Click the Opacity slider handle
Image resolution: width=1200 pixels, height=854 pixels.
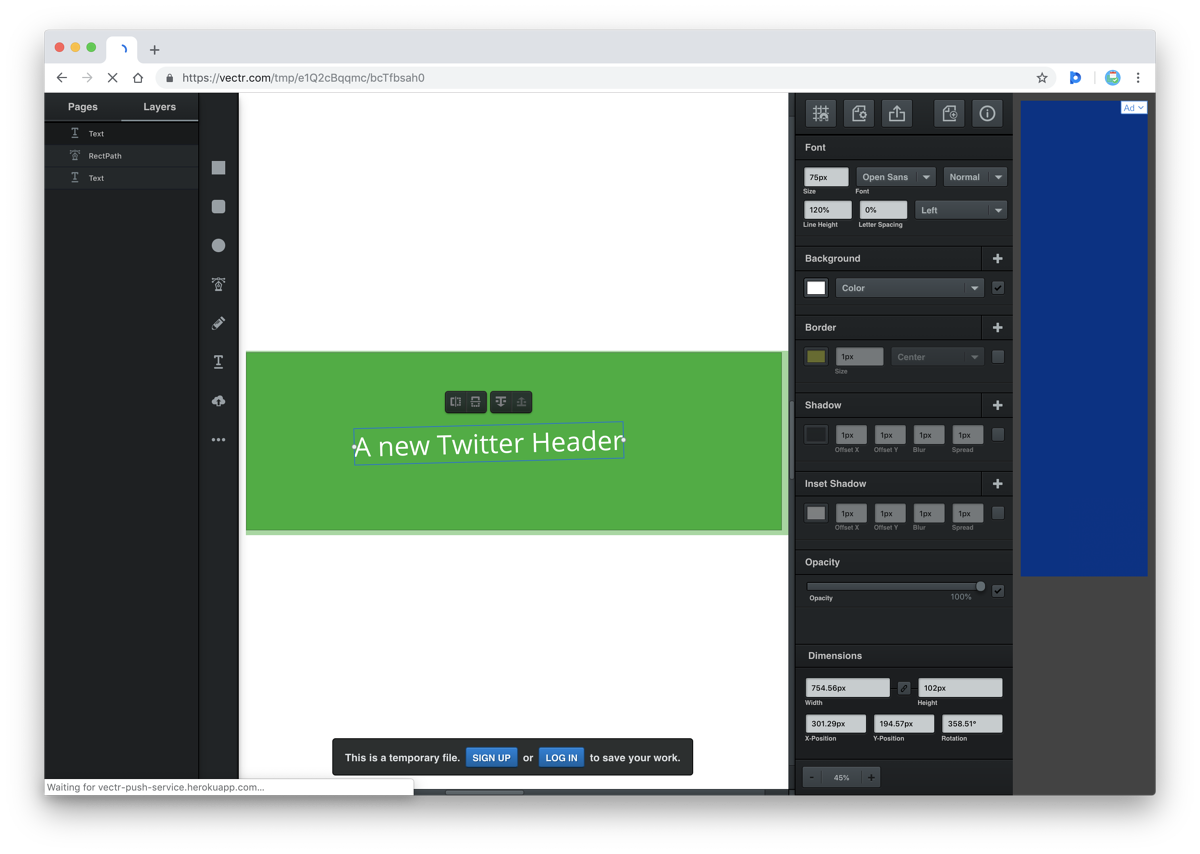981,587
